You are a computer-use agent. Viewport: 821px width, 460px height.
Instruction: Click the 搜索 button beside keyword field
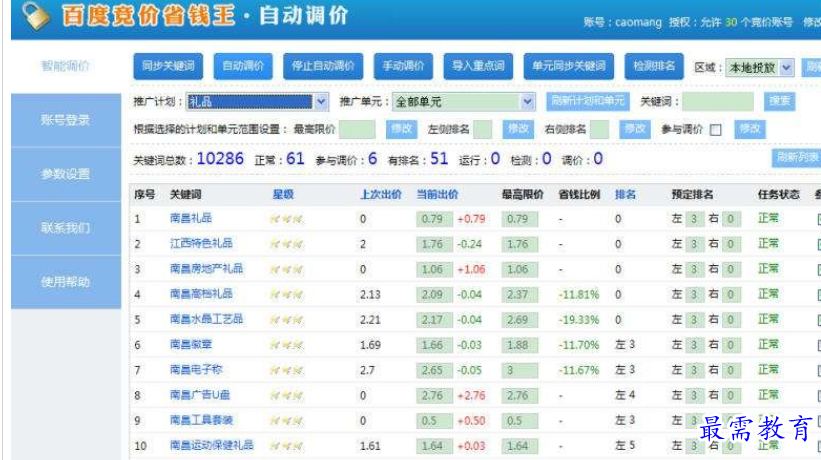pyautogui.click(x=779, y=101)
